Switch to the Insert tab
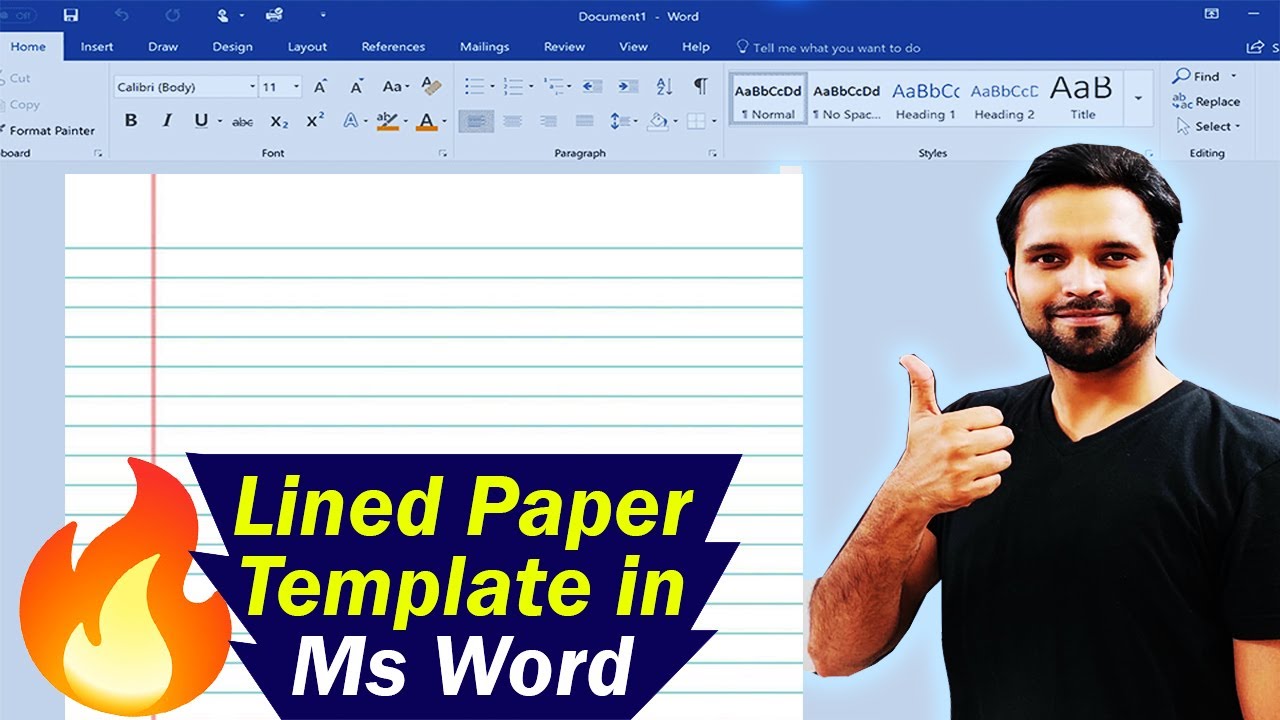This screenshot has width=1280, height=720. click(97, 47)
